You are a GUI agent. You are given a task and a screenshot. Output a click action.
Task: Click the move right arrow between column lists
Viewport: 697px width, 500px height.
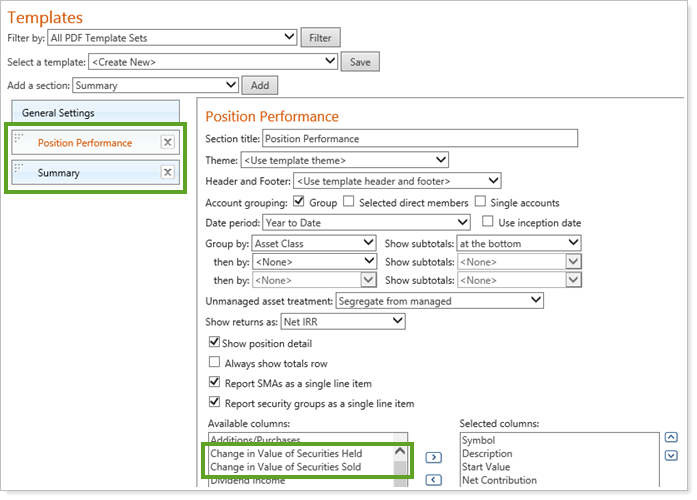(x=434, y=458)
